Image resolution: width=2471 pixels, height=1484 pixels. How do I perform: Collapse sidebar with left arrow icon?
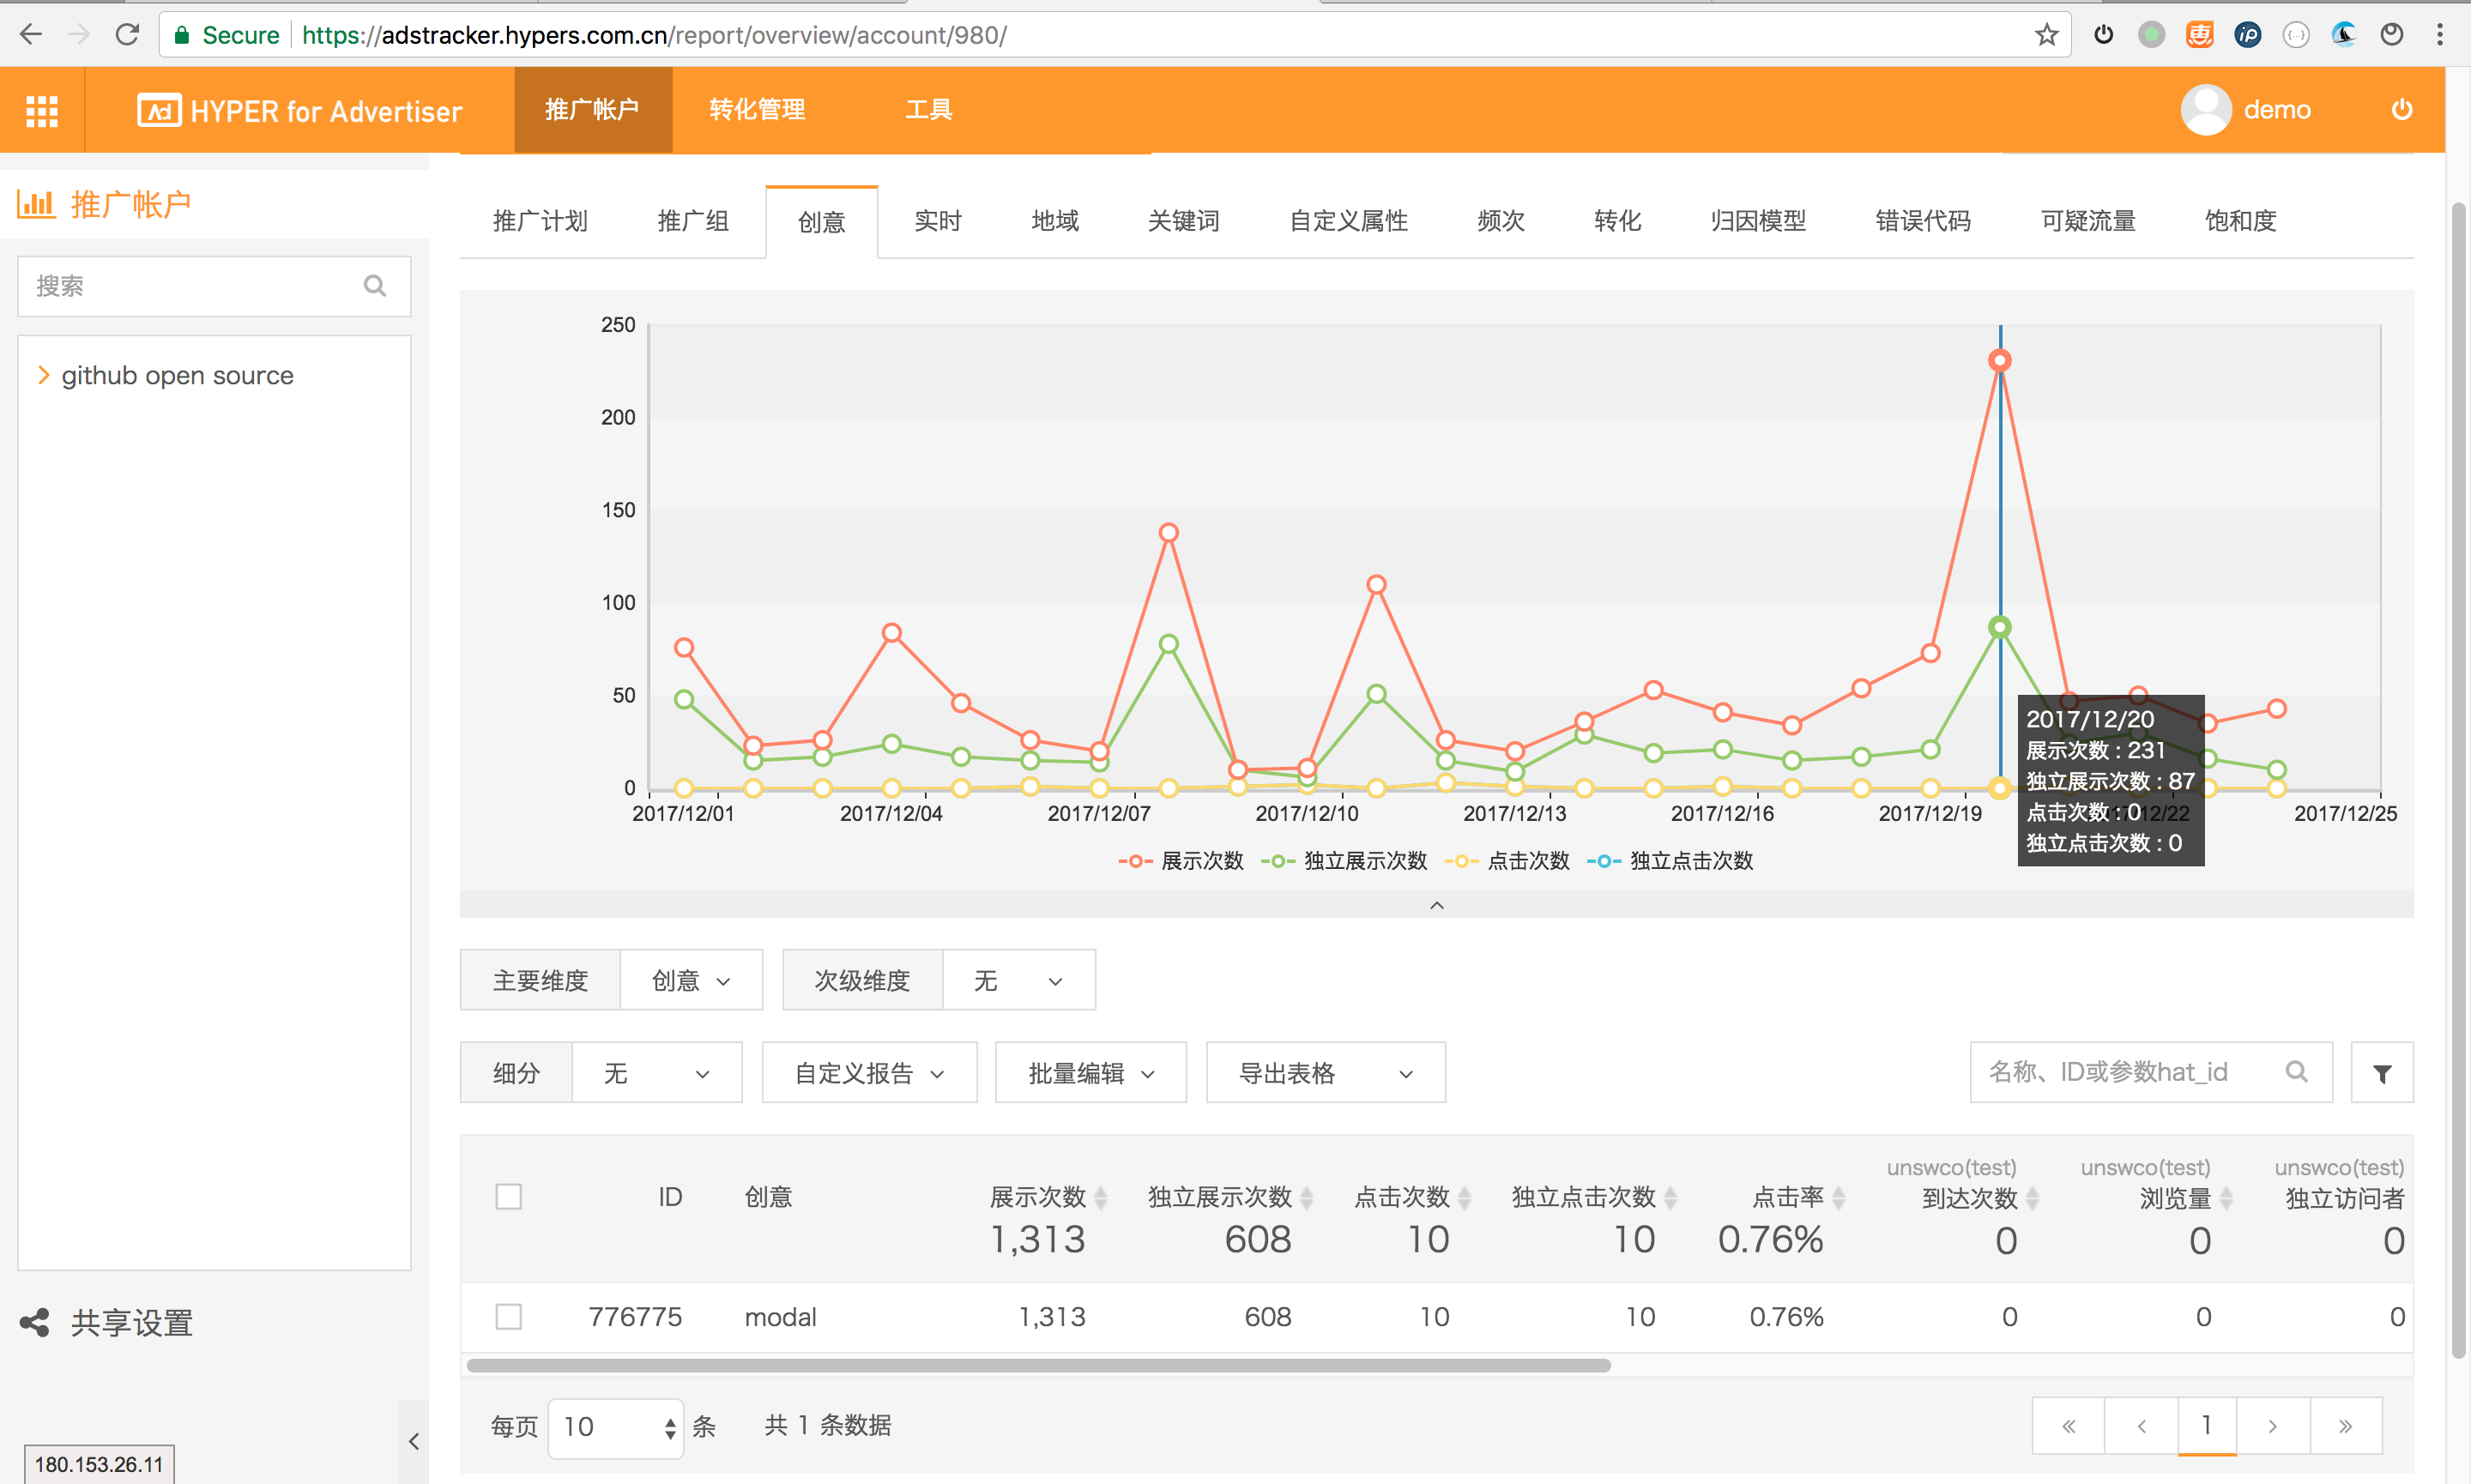[x=413, y=1441]
